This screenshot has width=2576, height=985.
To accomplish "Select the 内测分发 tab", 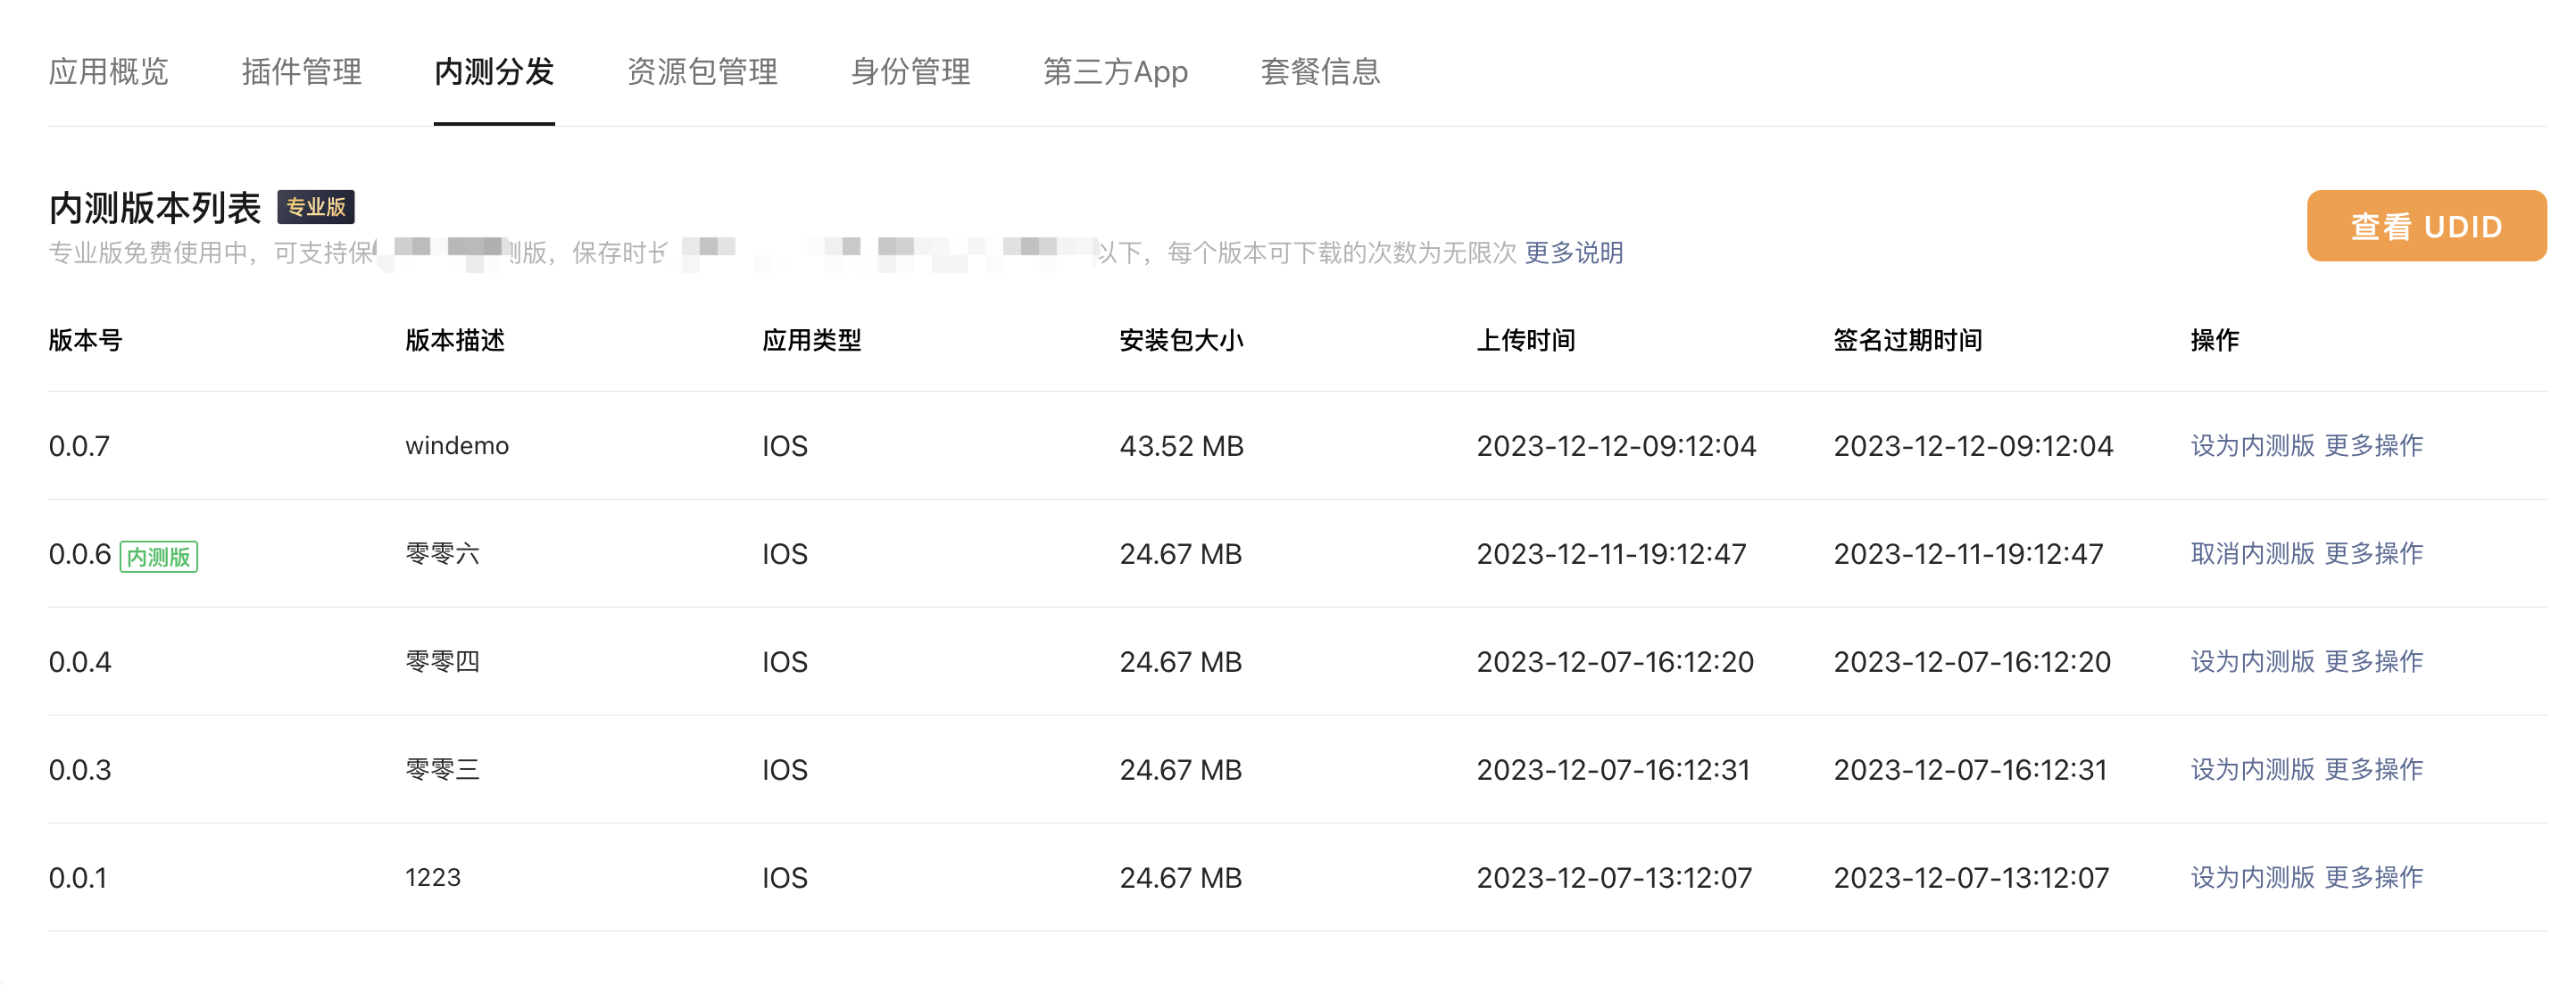I will click(494, 72).
